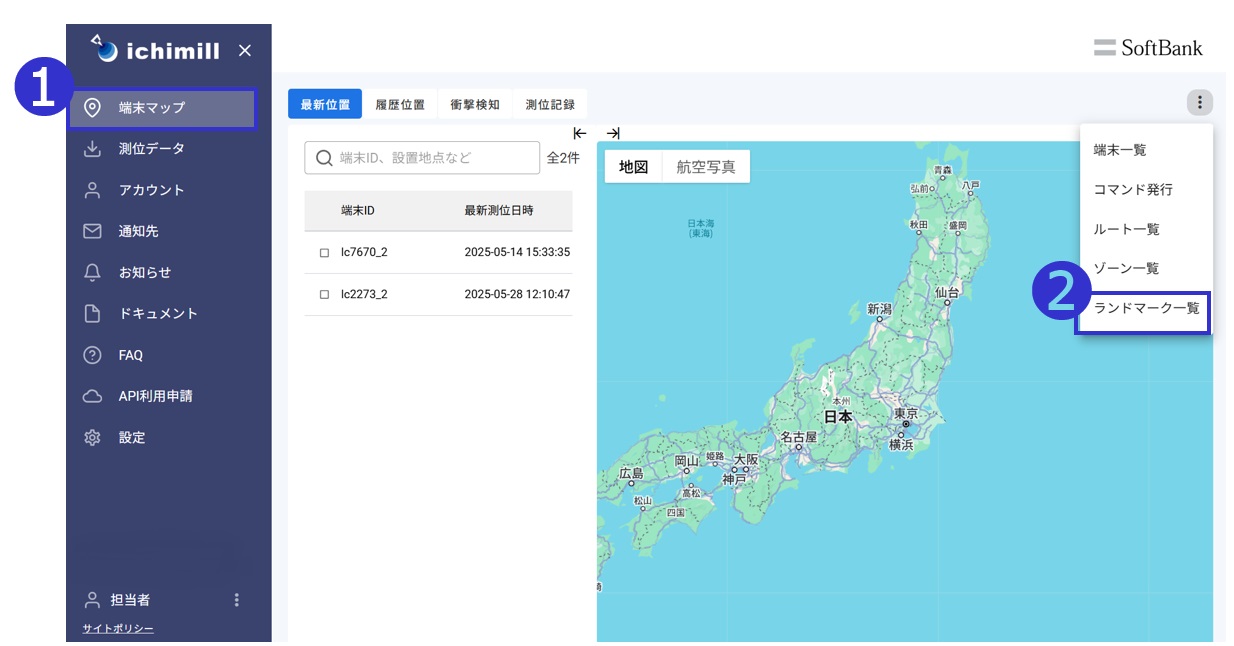Select ランドマーク一覧 from the menu

1143,312
